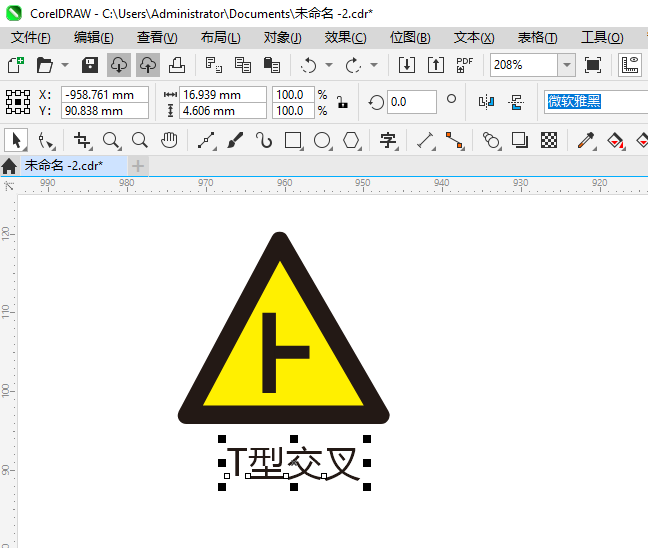Click the object width field 16.939 mm
Image resolution: width=648 pixels, height=548 pixels.
pyautogui.click(x=223, y=95)
